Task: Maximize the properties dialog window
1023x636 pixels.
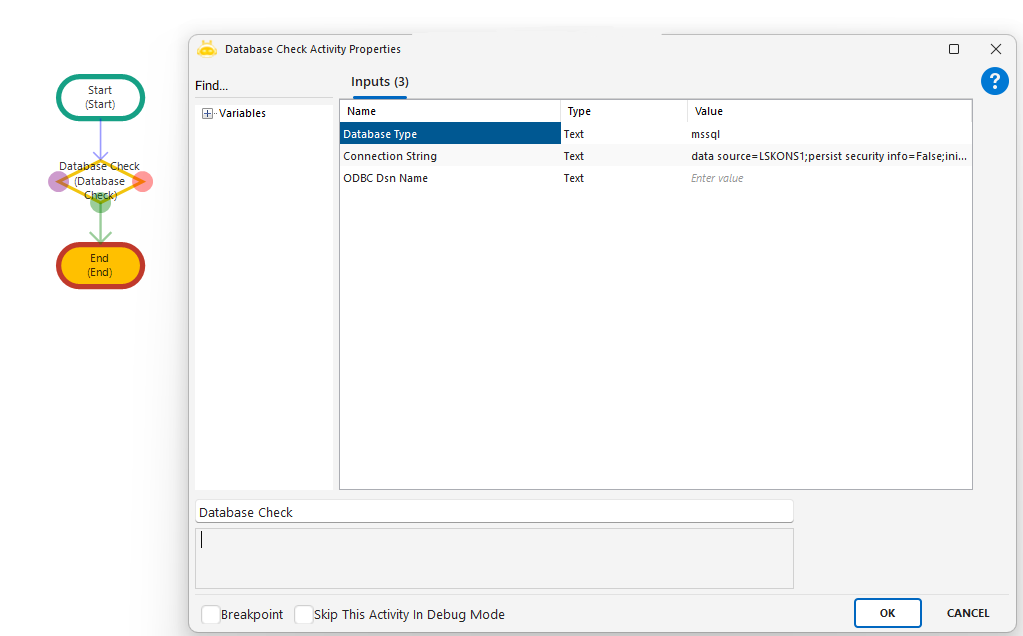Action: pos(954,49)
